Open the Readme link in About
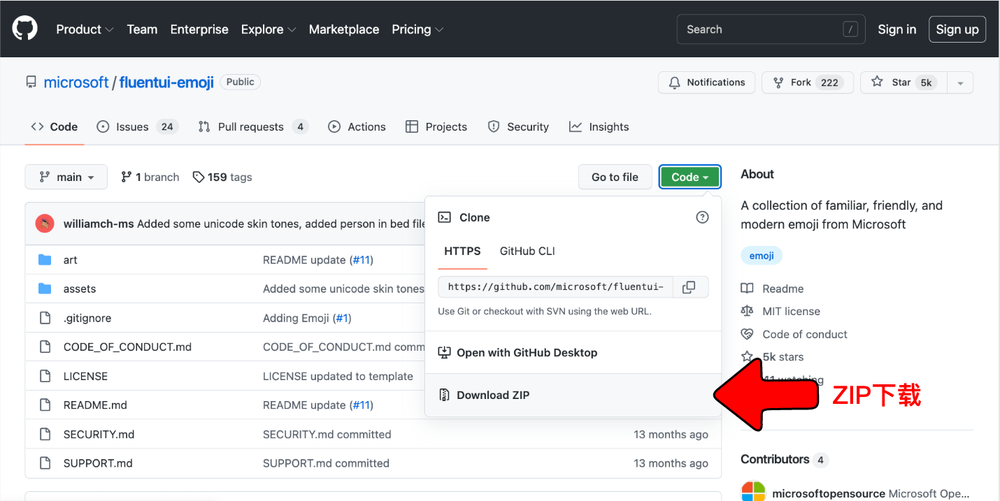Screen dimensions: 1000x501 tap(783, 289)
